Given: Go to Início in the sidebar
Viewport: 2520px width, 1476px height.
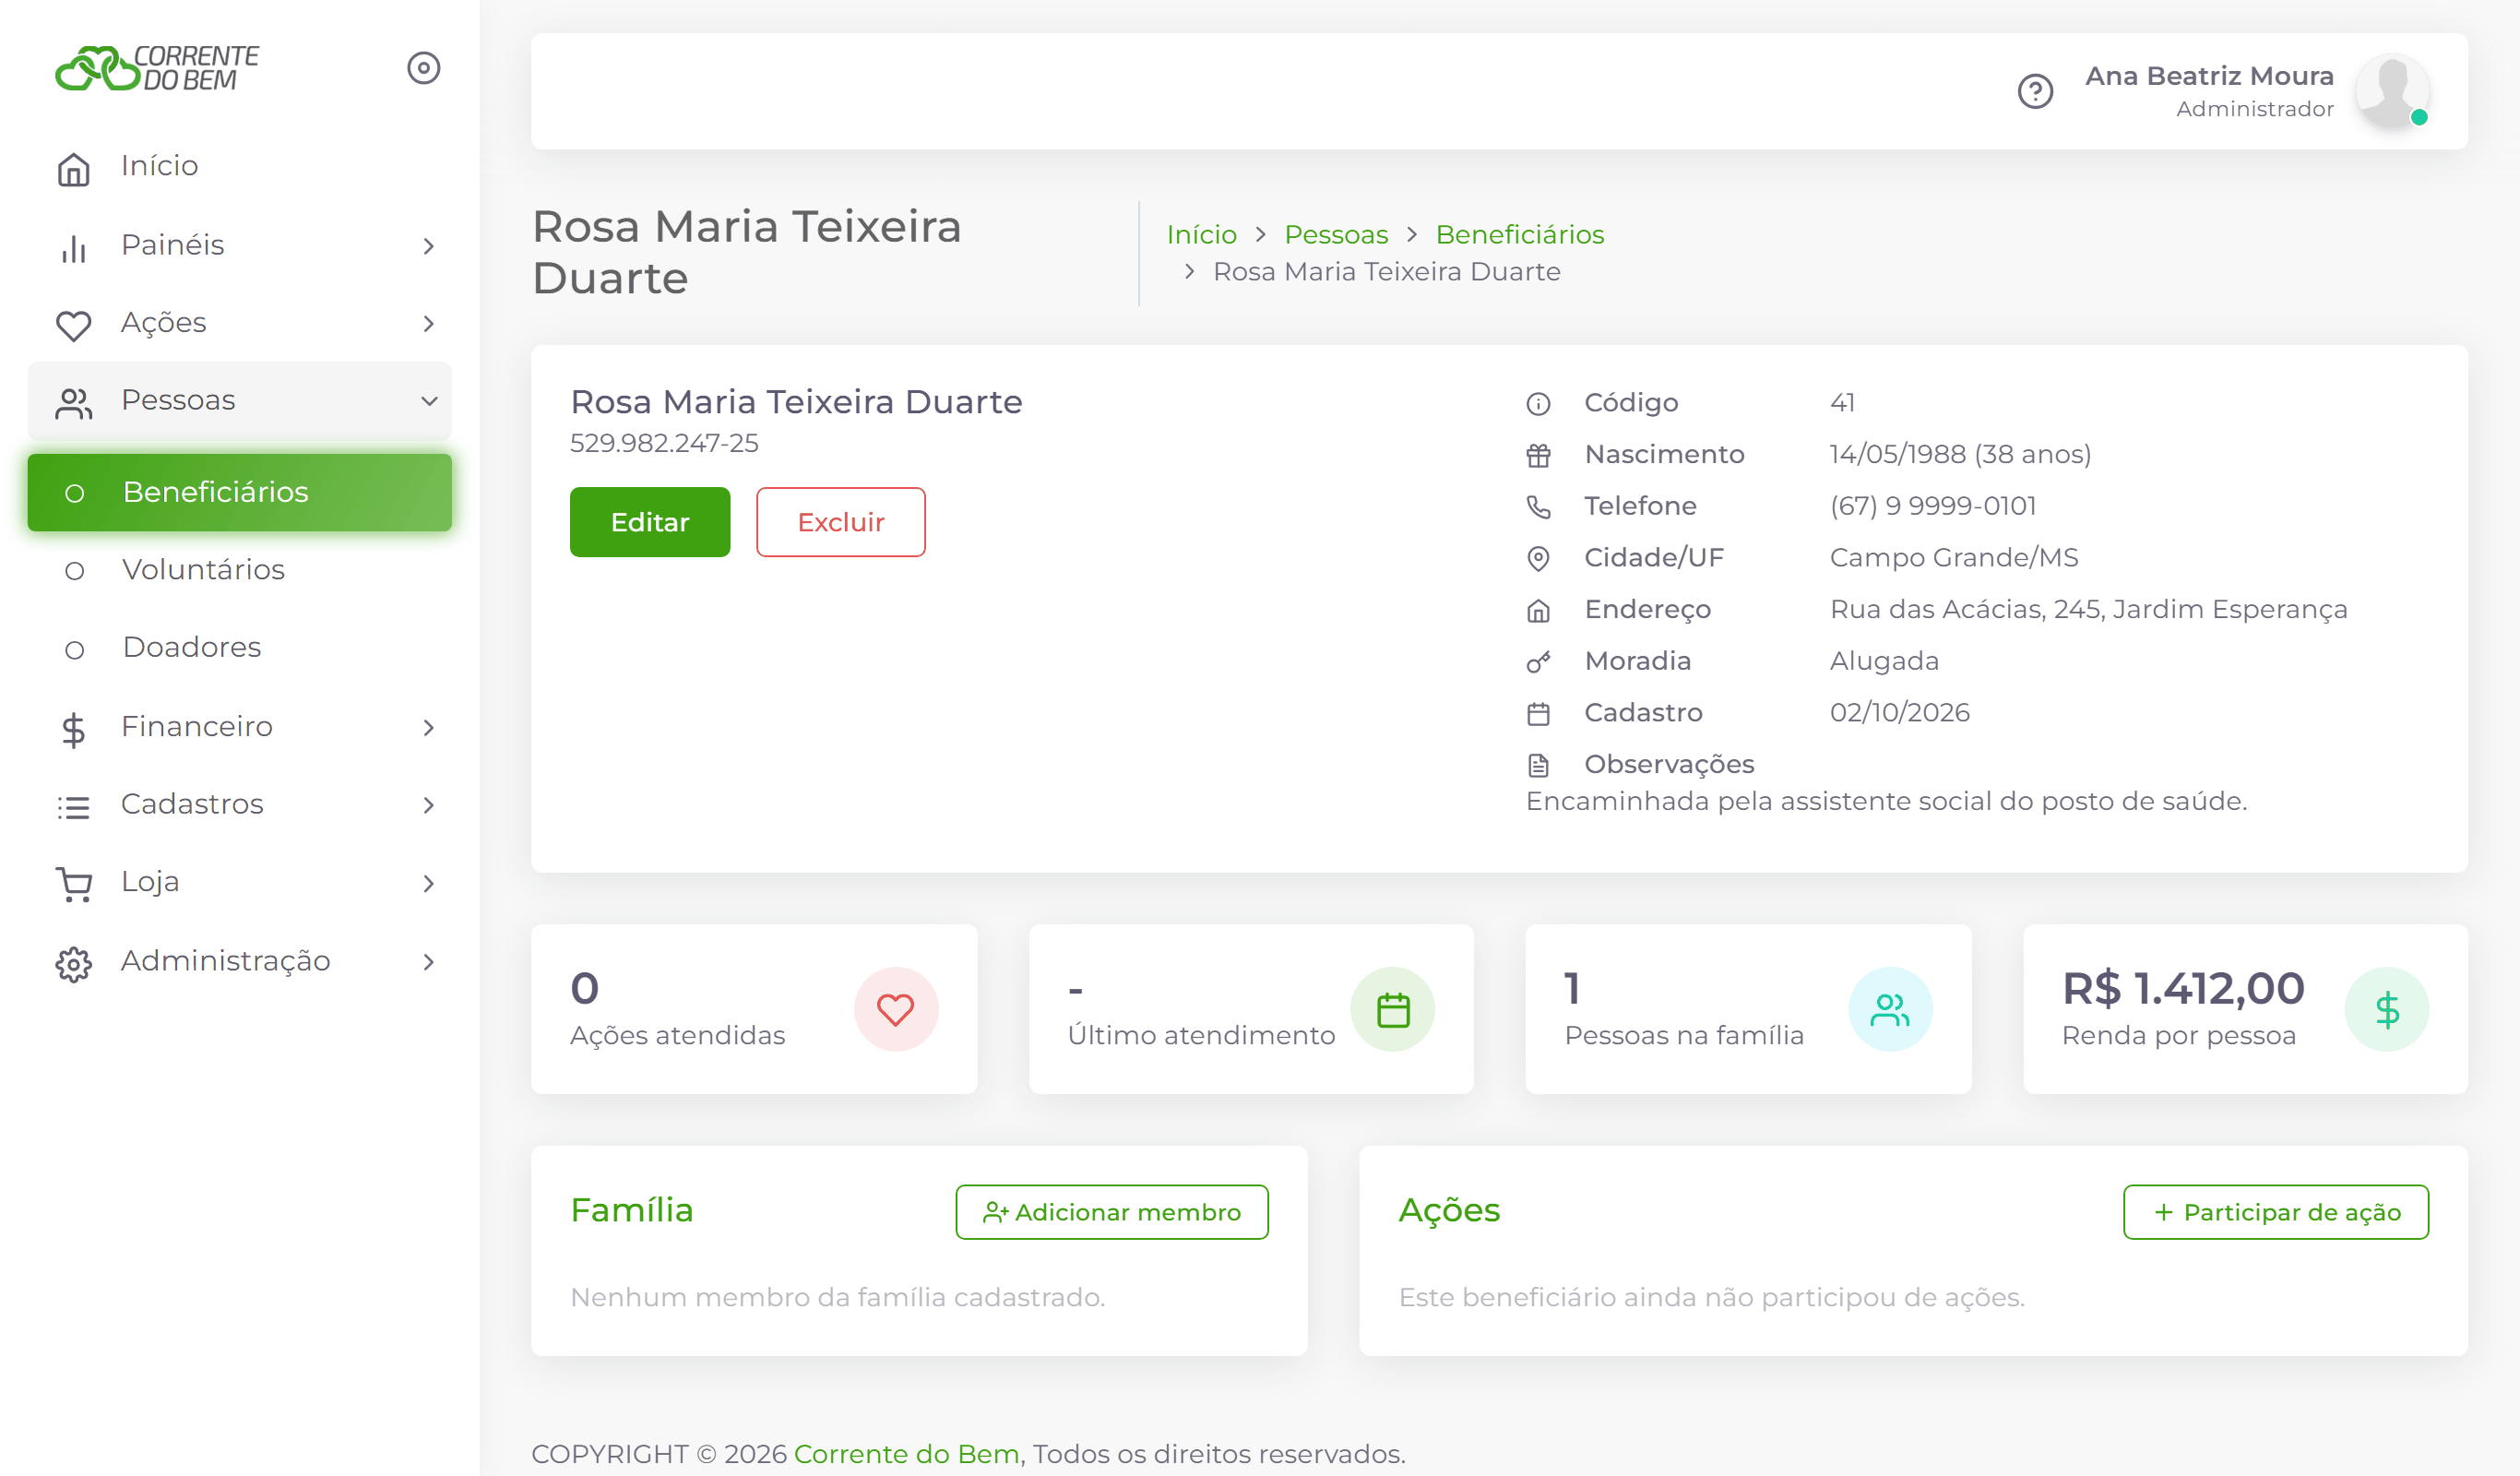Looking at the screenshot, I should [240, 166].
